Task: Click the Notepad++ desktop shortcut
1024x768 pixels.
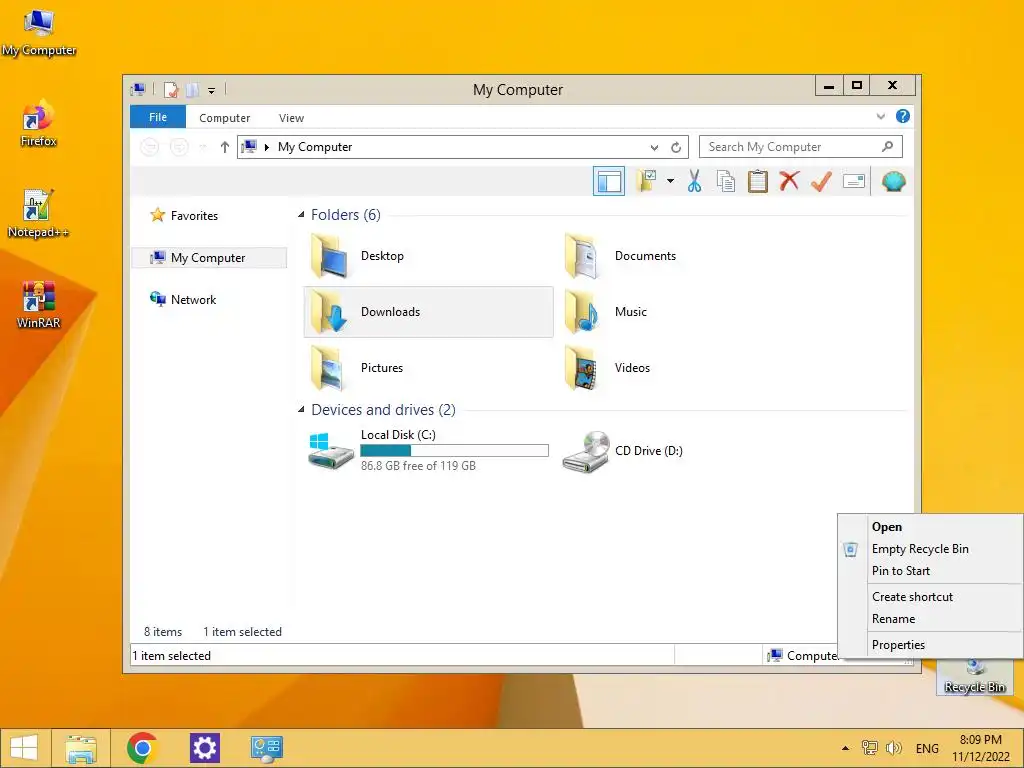Action: [38, 214]
